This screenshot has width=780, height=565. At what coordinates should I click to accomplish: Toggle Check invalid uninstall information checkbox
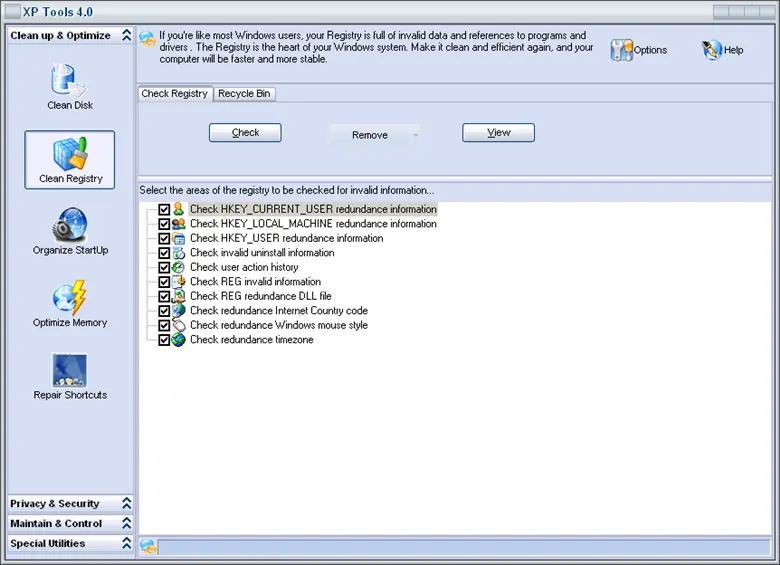point(164,254)
